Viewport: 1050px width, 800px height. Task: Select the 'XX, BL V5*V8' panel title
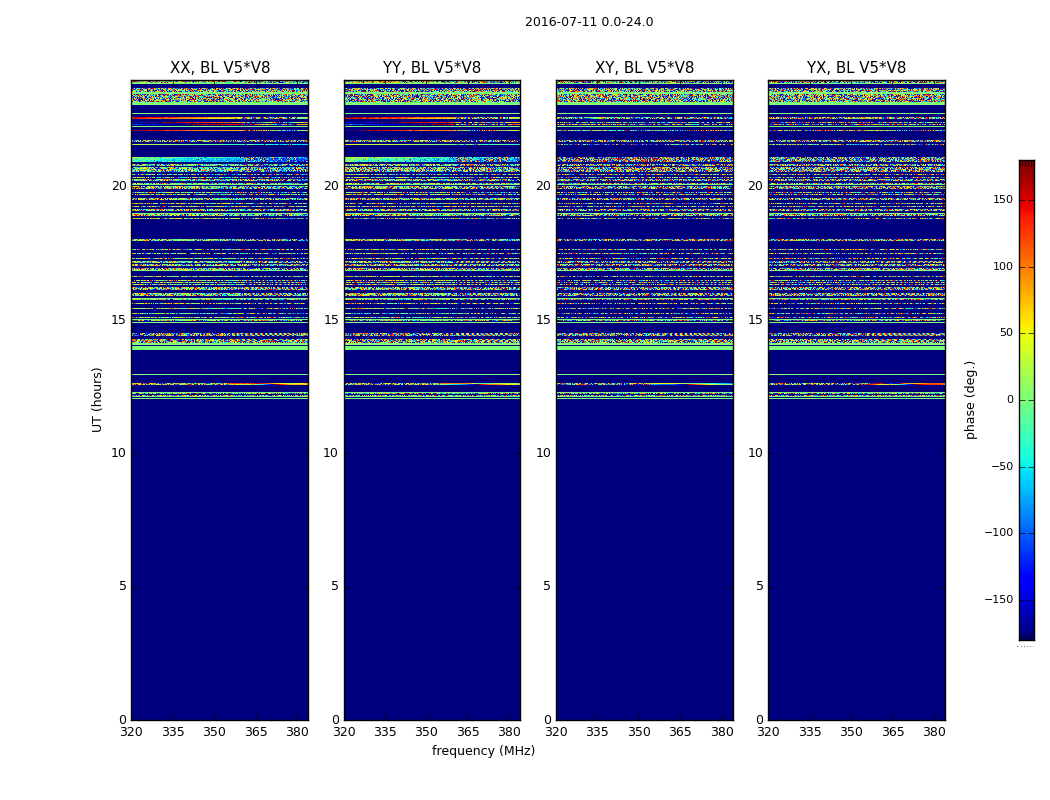point(220,68)
